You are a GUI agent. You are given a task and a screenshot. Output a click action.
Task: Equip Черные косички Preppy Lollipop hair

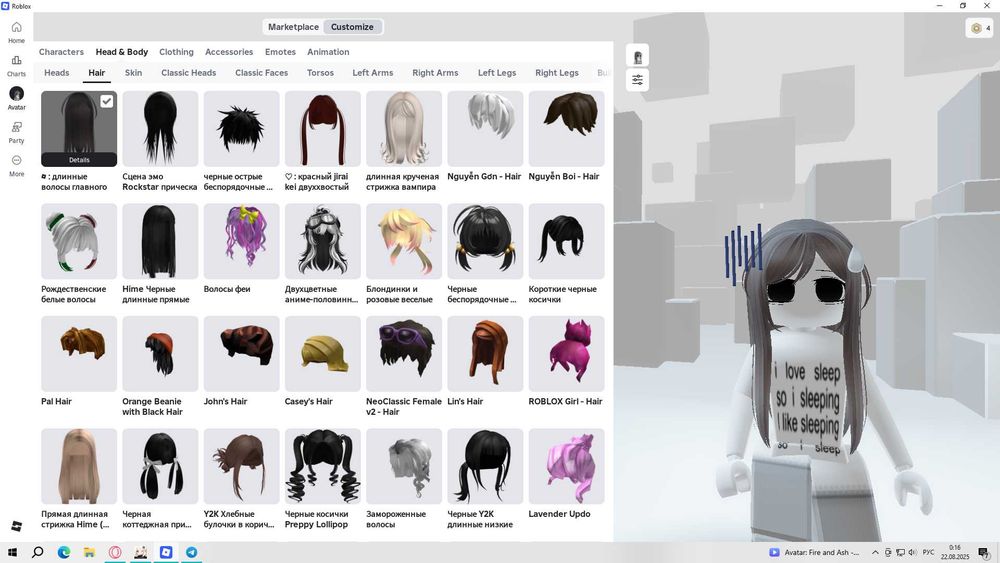click(x=323, y=466)
